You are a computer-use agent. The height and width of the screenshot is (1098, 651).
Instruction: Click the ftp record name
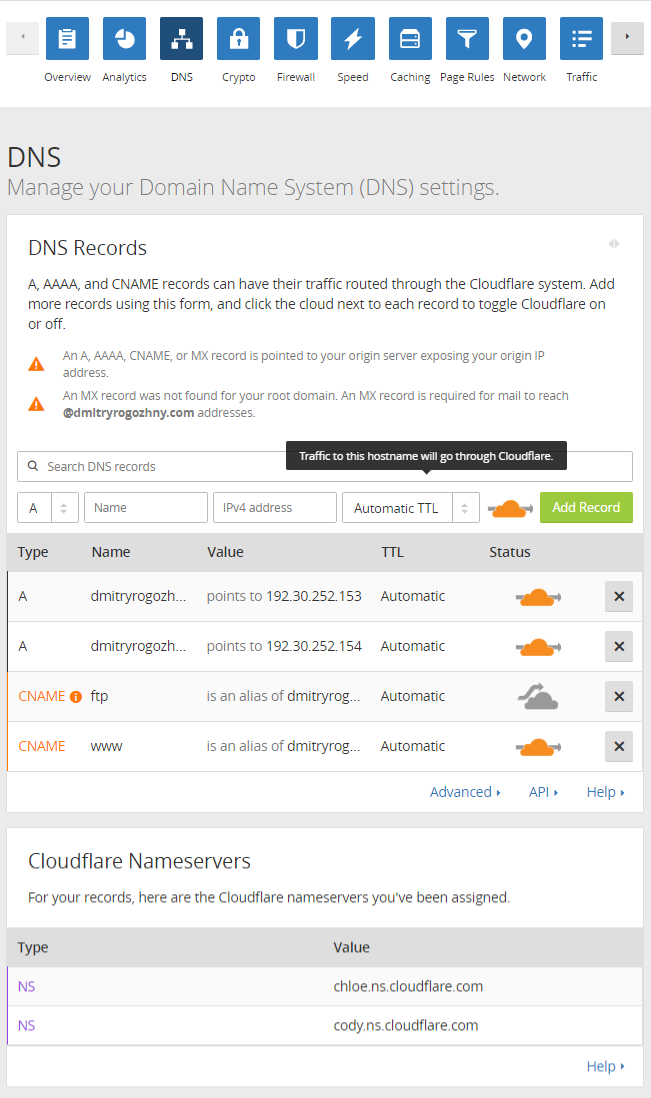coord(99,696)
